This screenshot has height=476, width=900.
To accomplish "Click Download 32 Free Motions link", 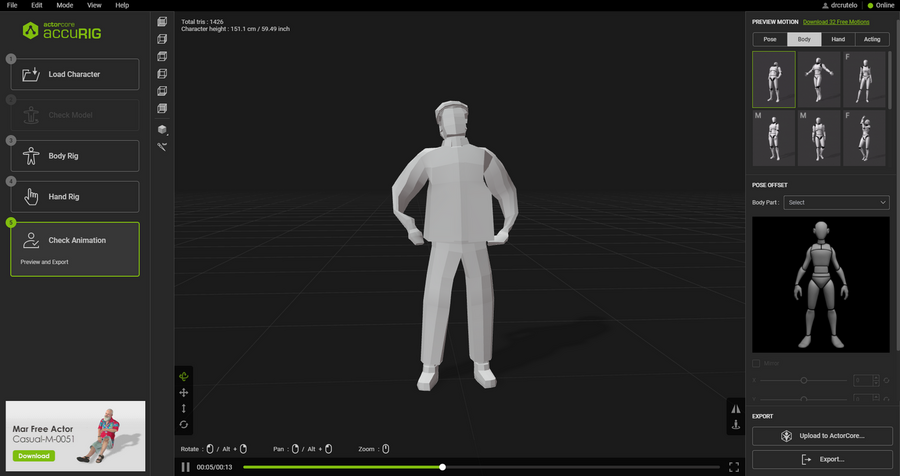I will (838, 21).
